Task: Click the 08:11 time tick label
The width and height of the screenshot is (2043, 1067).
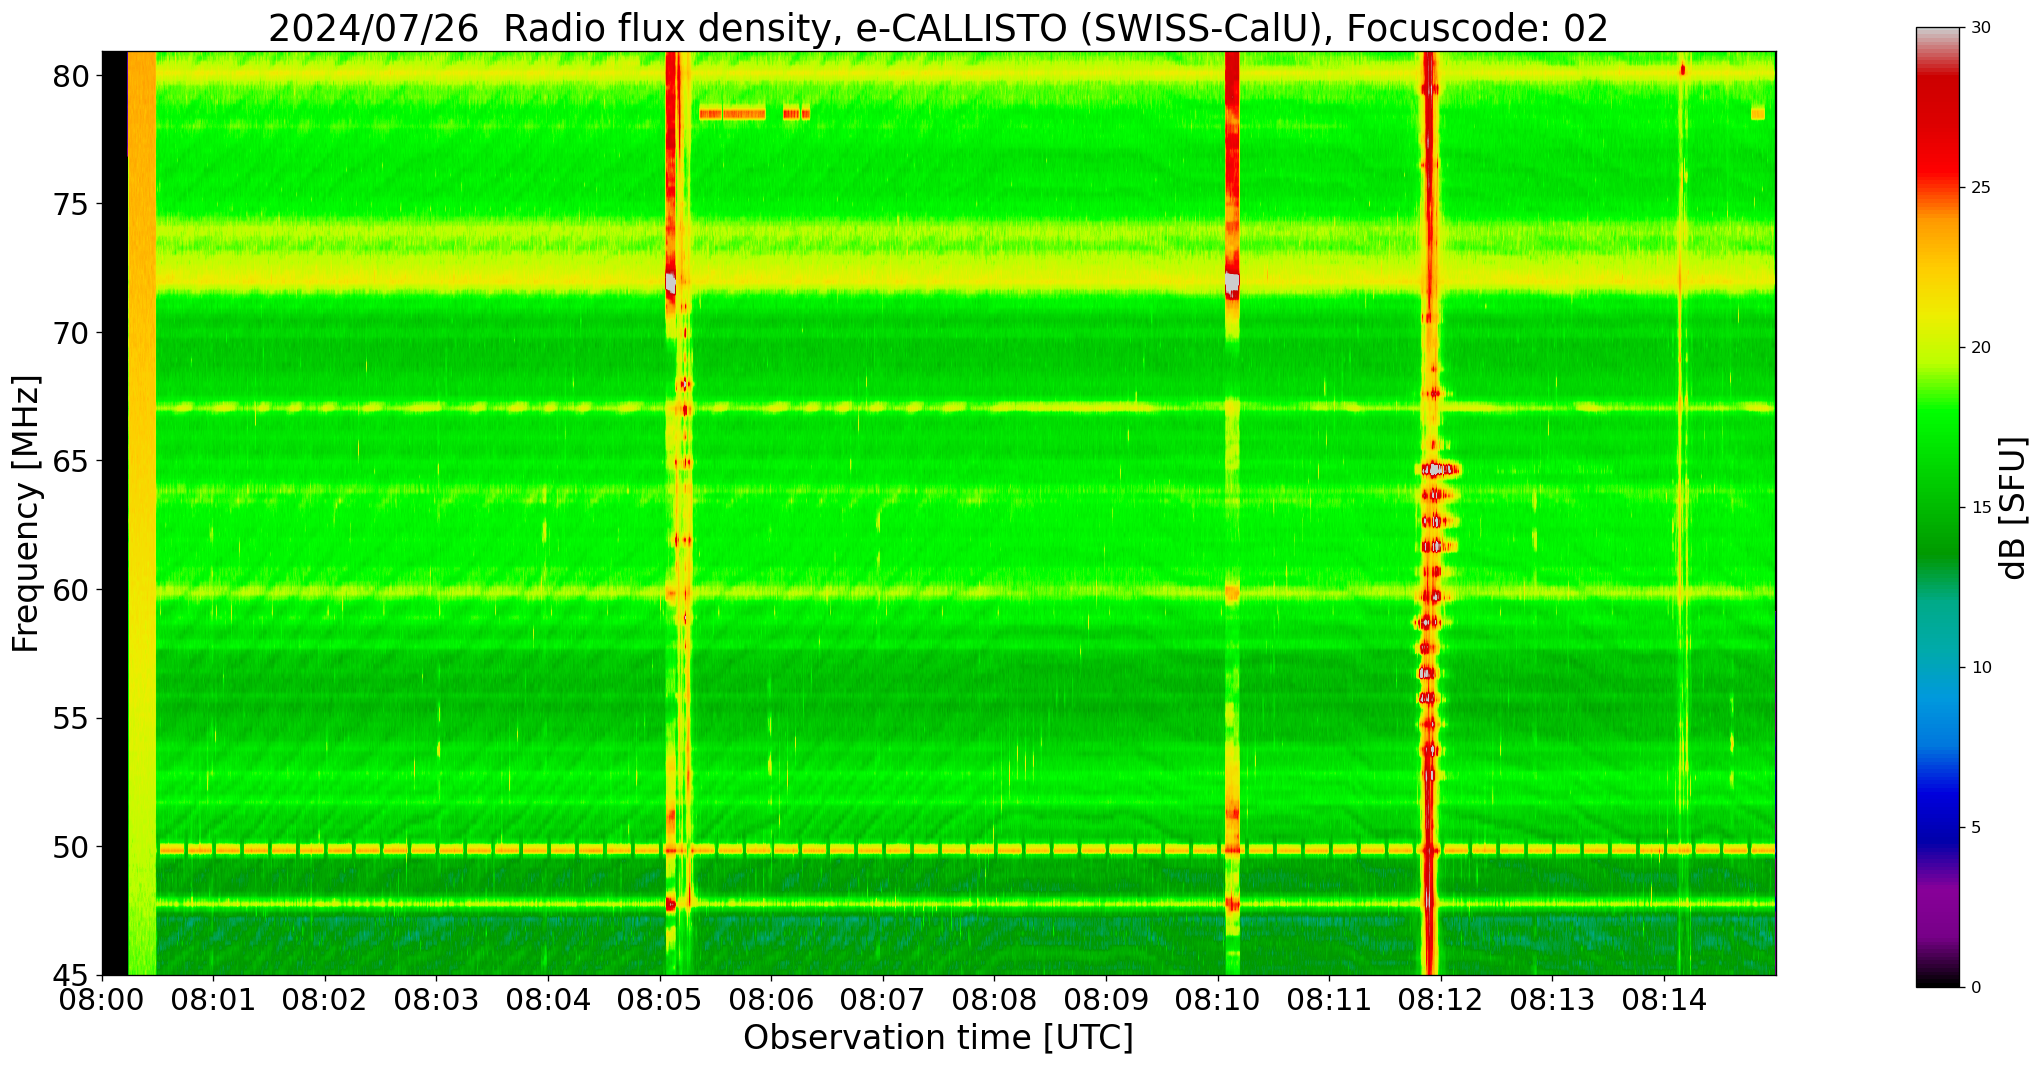Action: click(x=1329, y=1000)
